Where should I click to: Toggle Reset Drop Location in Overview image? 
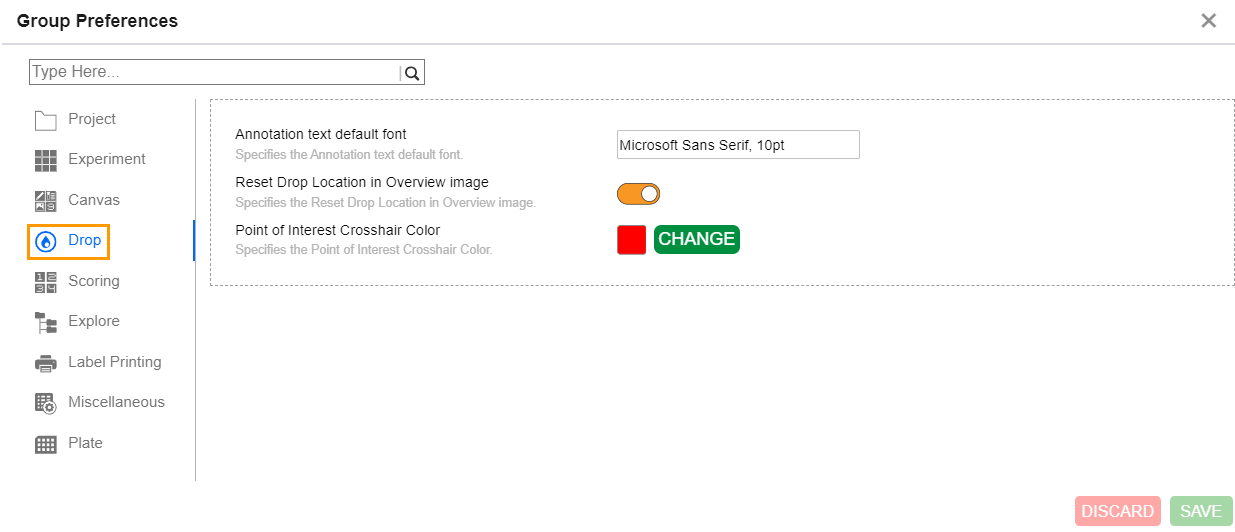pyautogui.click(x=638, y=194)
